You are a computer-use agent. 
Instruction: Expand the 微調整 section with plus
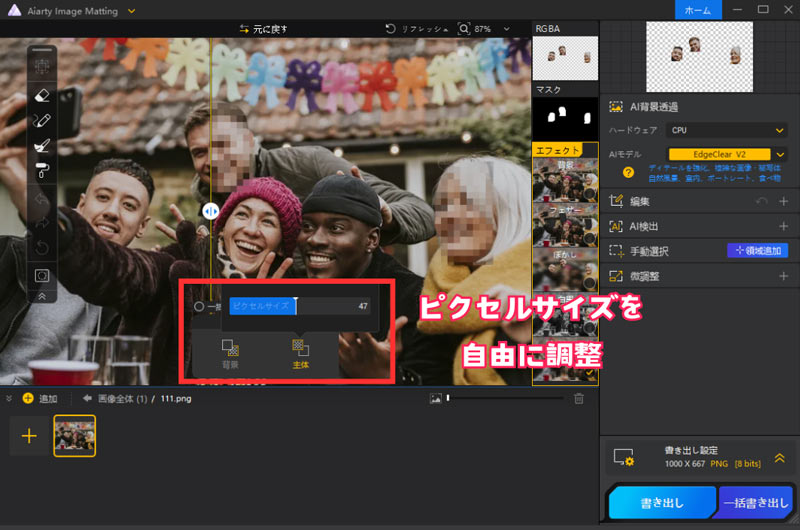tap(784, 276)
